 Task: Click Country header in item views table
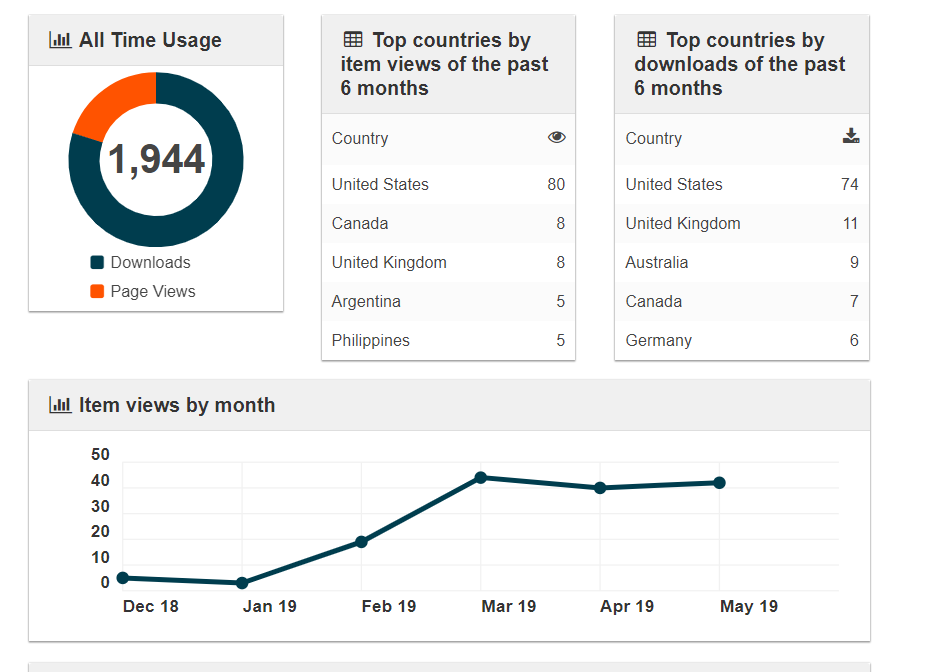[360, 138]
